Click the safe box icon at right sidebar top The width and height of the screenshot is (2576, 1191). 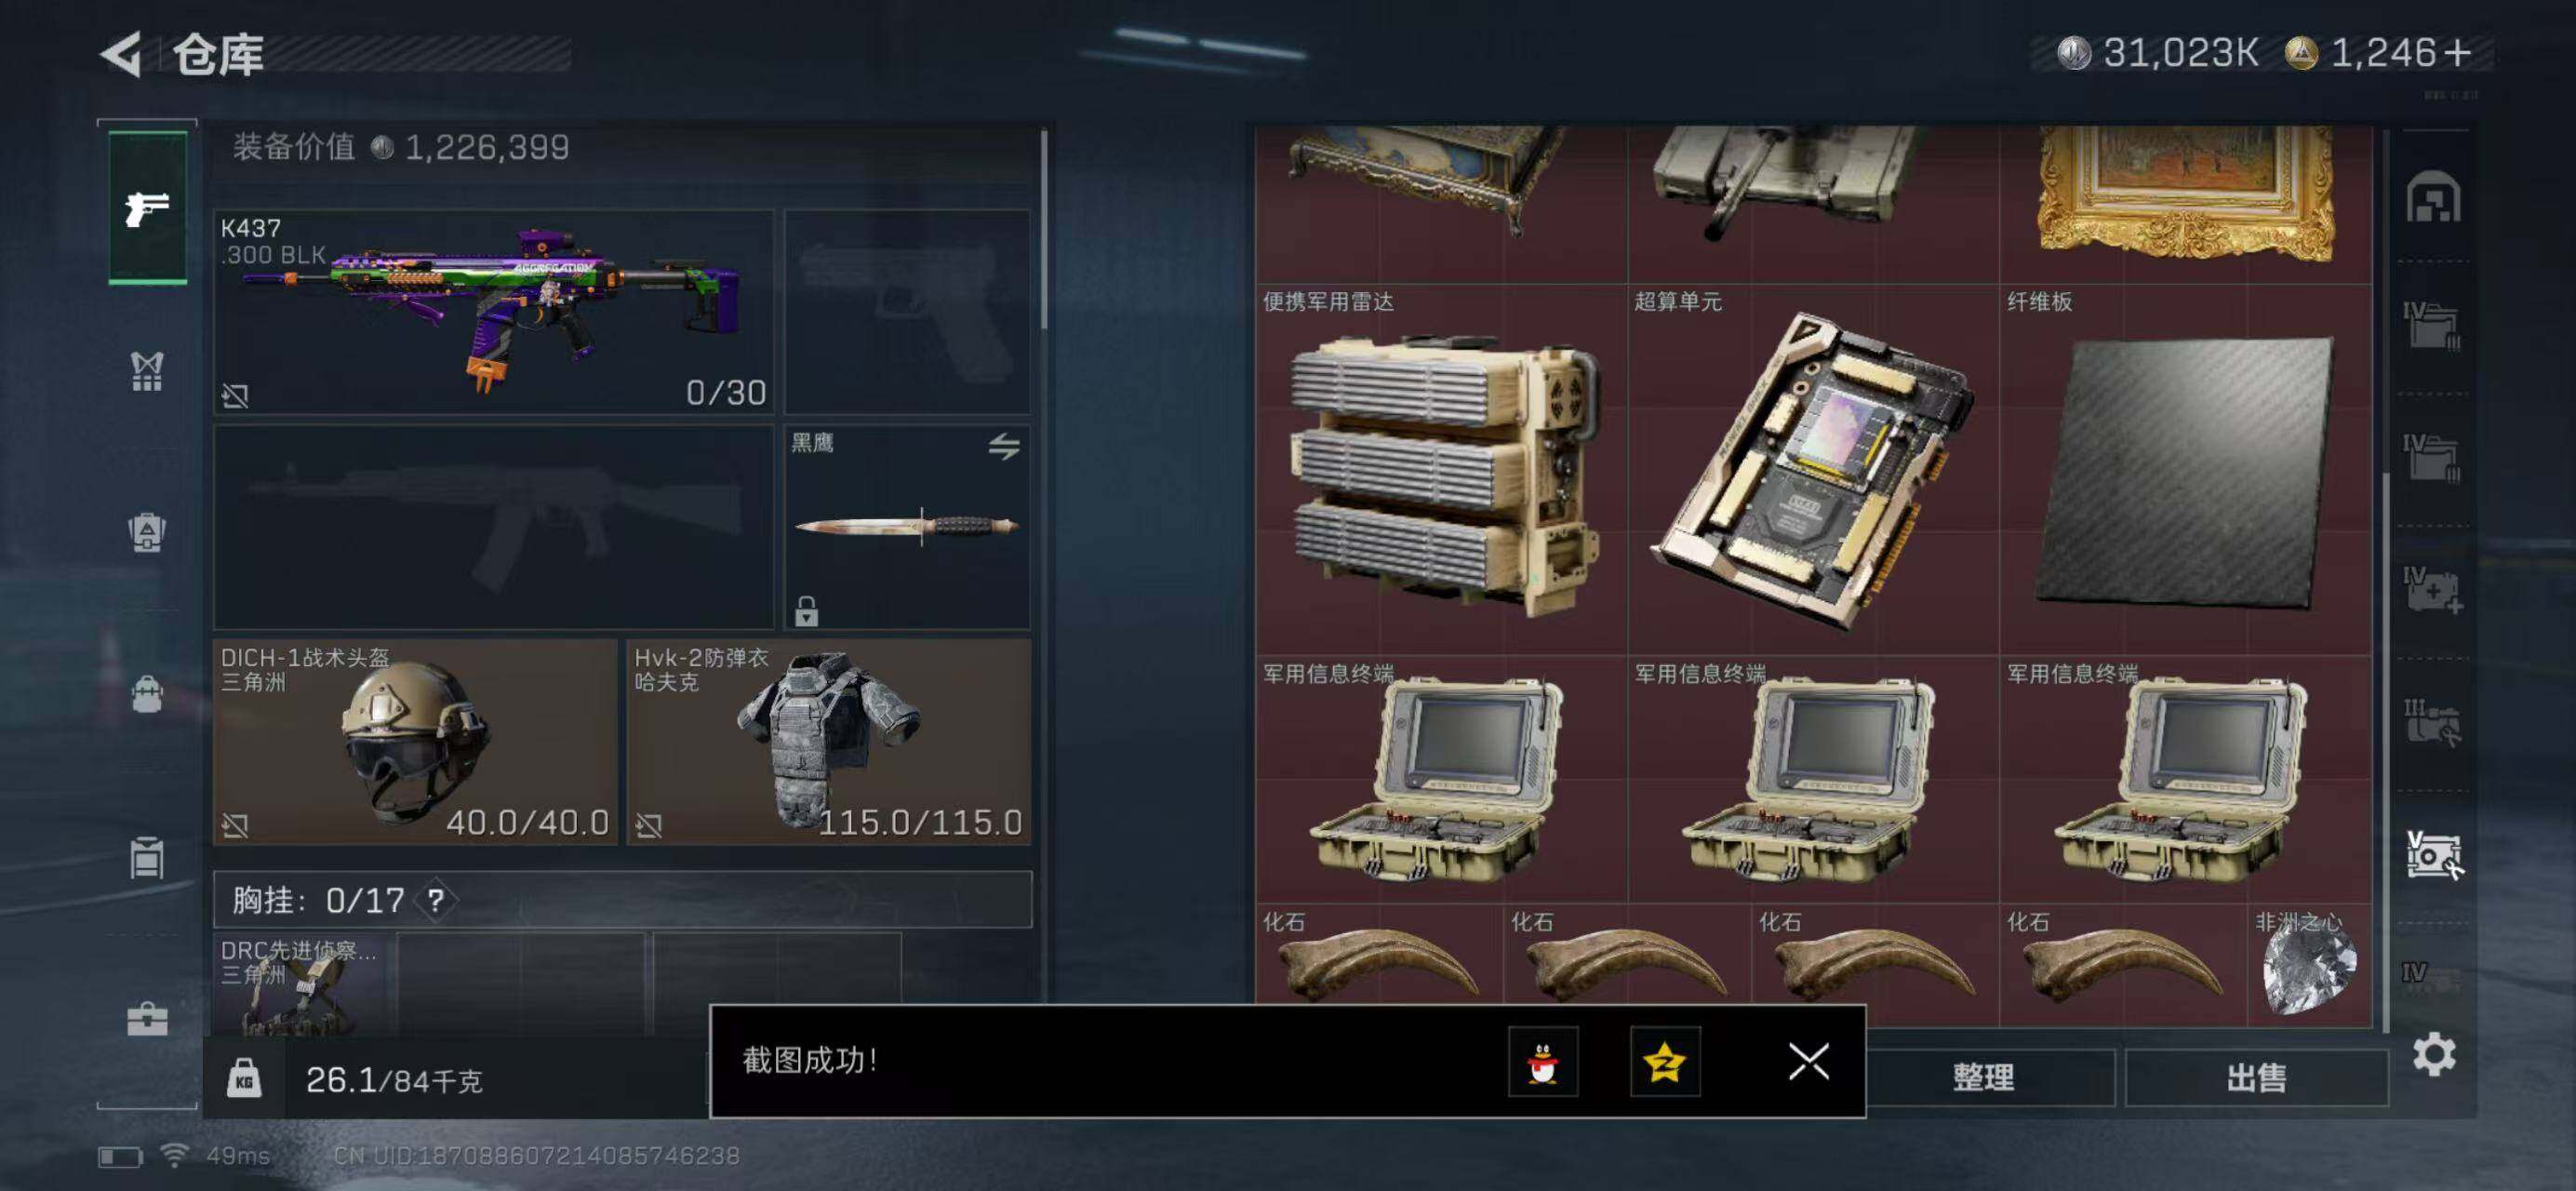coord(2432,197)
